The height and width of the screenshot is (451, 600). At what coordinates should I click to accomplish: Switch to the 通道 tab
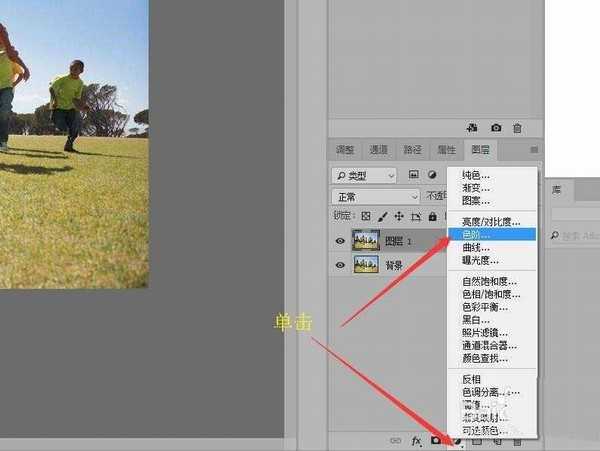378,150
